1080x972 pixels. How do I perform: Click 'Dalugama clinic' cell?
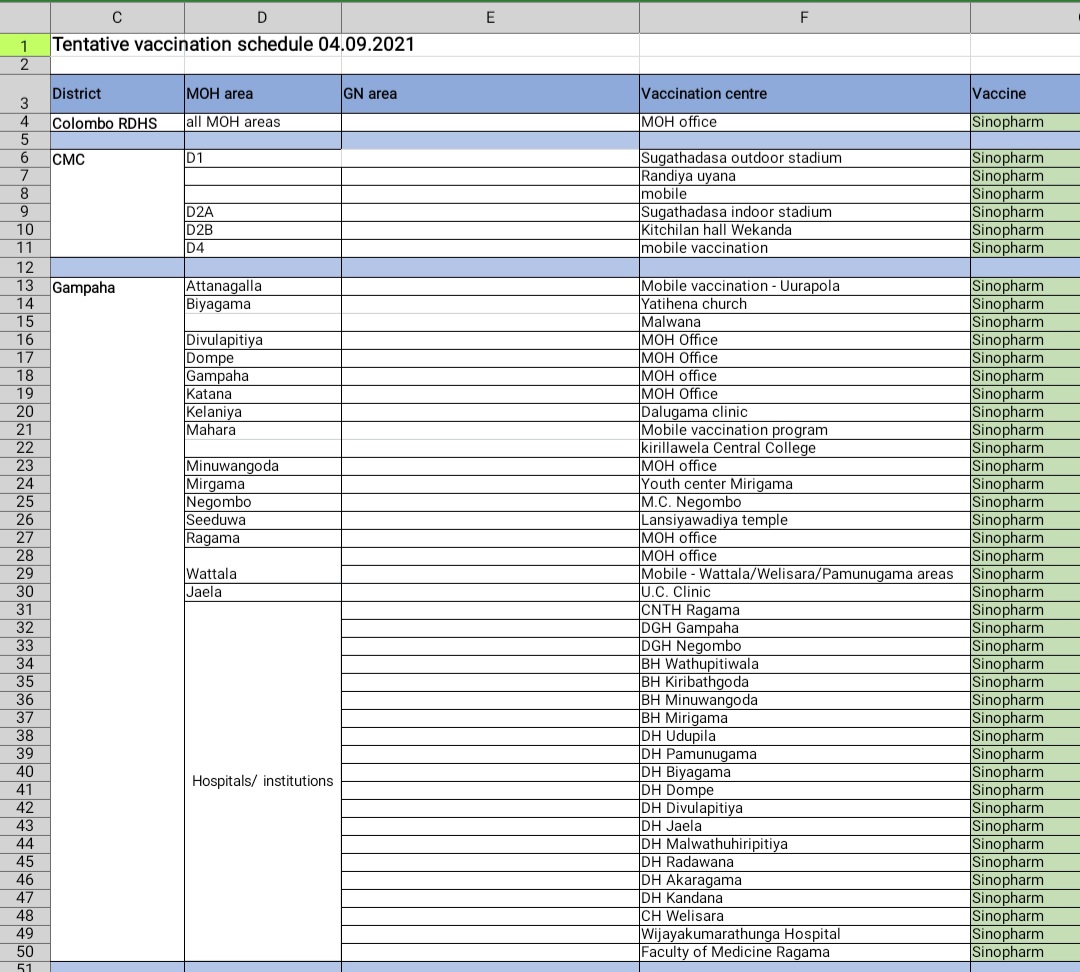pos(804,412)
